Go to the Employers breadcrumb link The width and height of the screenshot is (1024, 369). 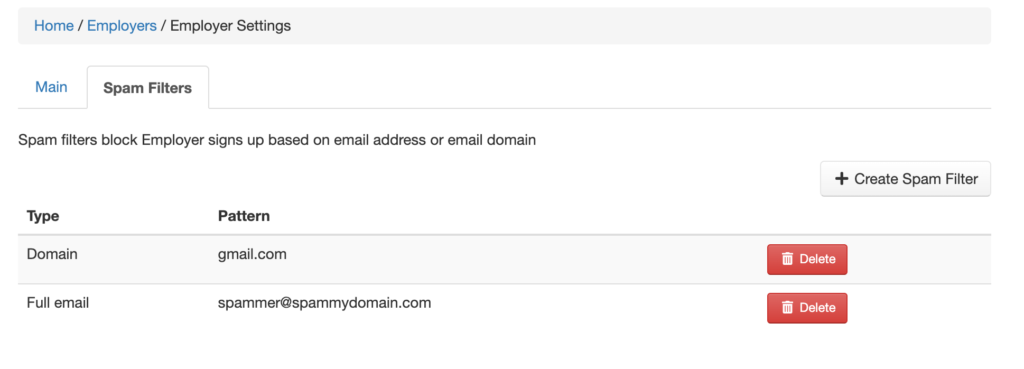coord(121,26)
